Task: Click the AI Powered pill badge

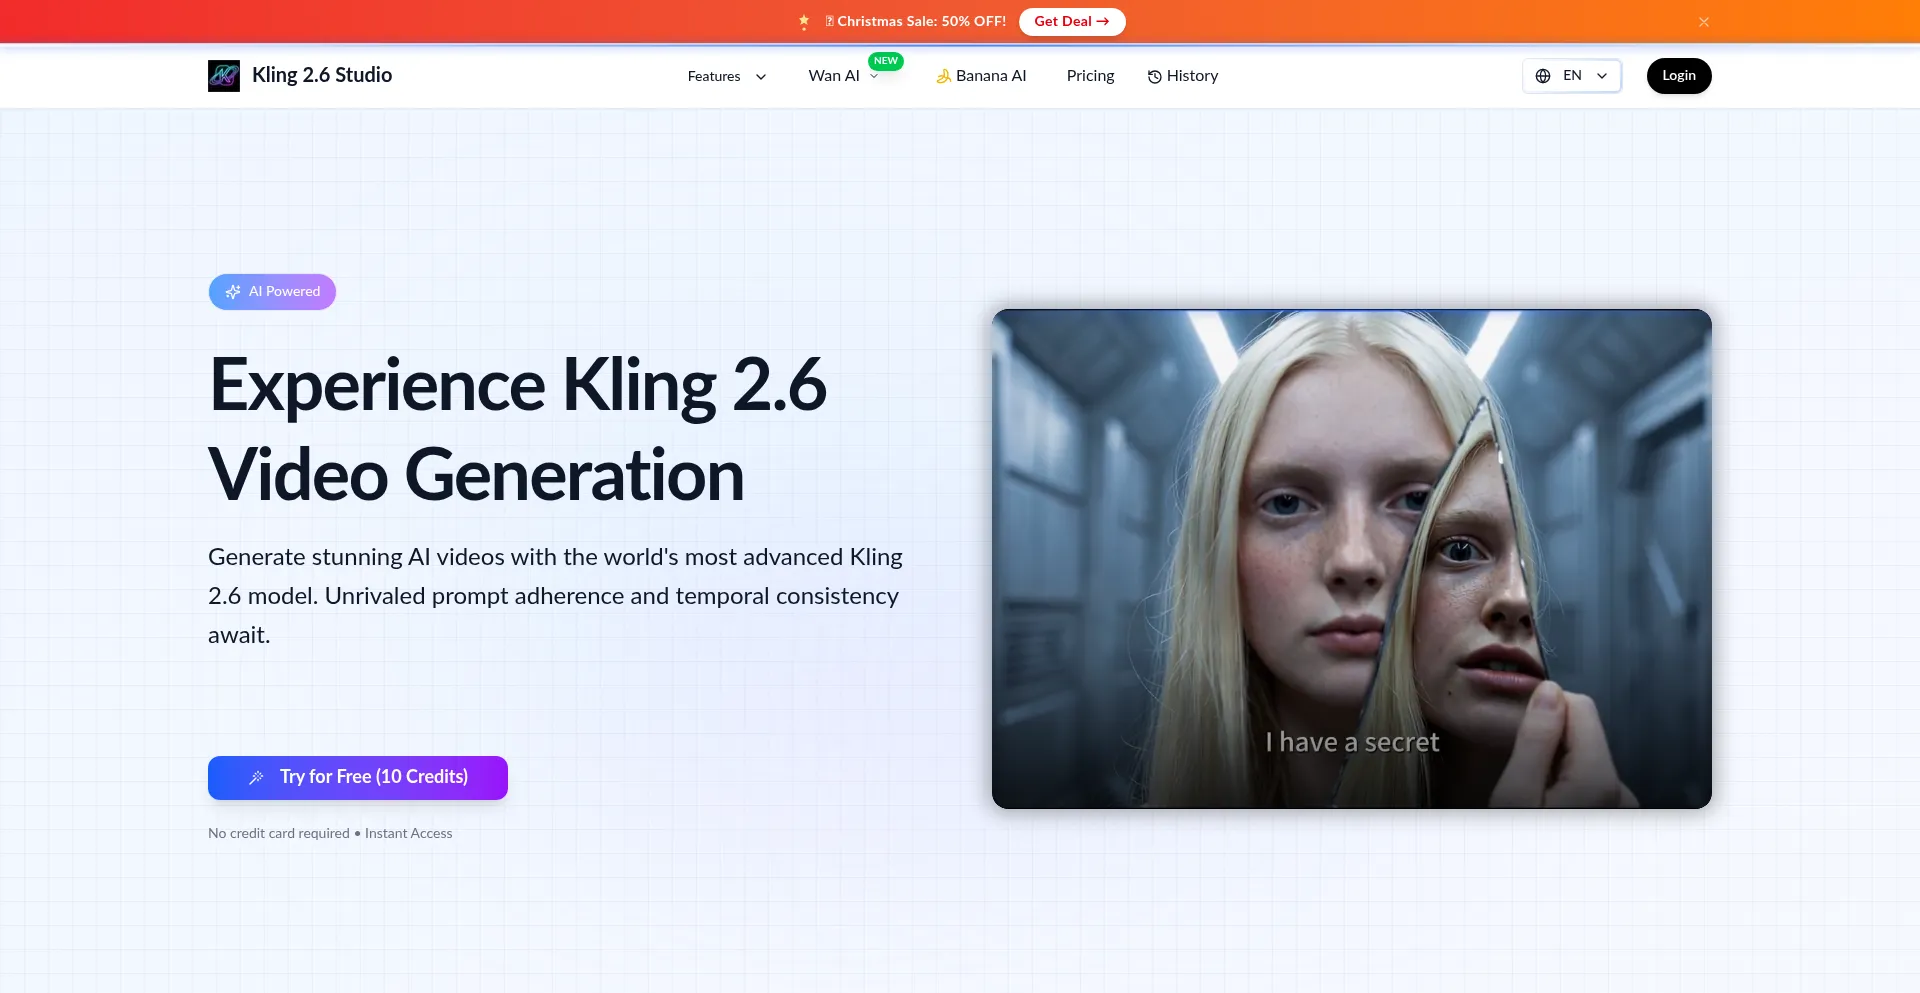Action: [272, 292]
